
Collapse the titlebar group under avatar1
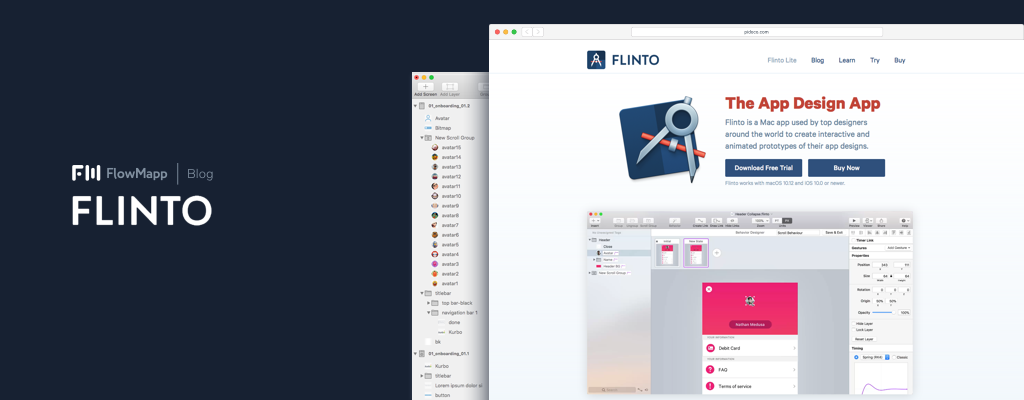tap(422, 293)
